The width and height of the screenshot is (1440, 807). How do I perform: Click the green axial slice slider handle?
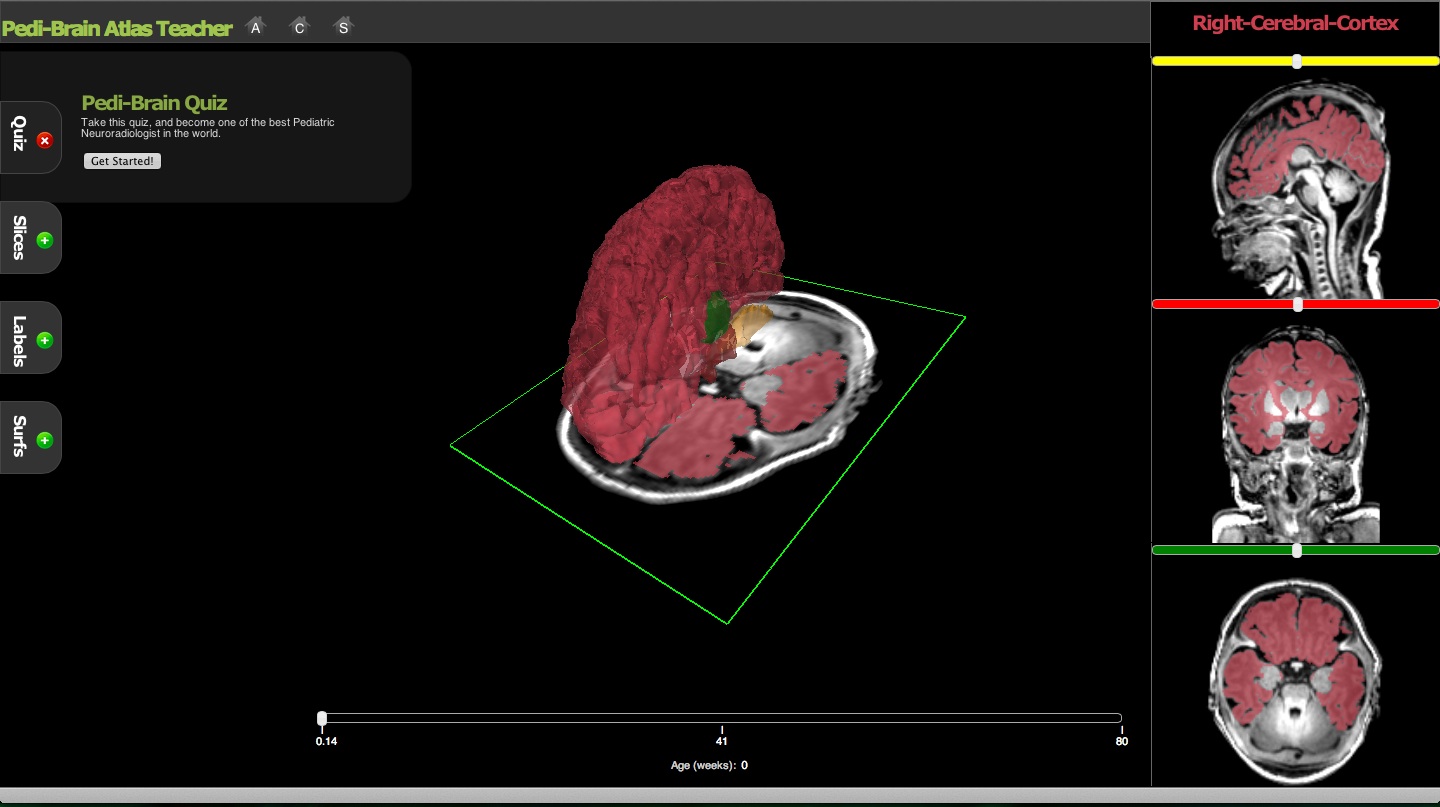click(1297, 550)
